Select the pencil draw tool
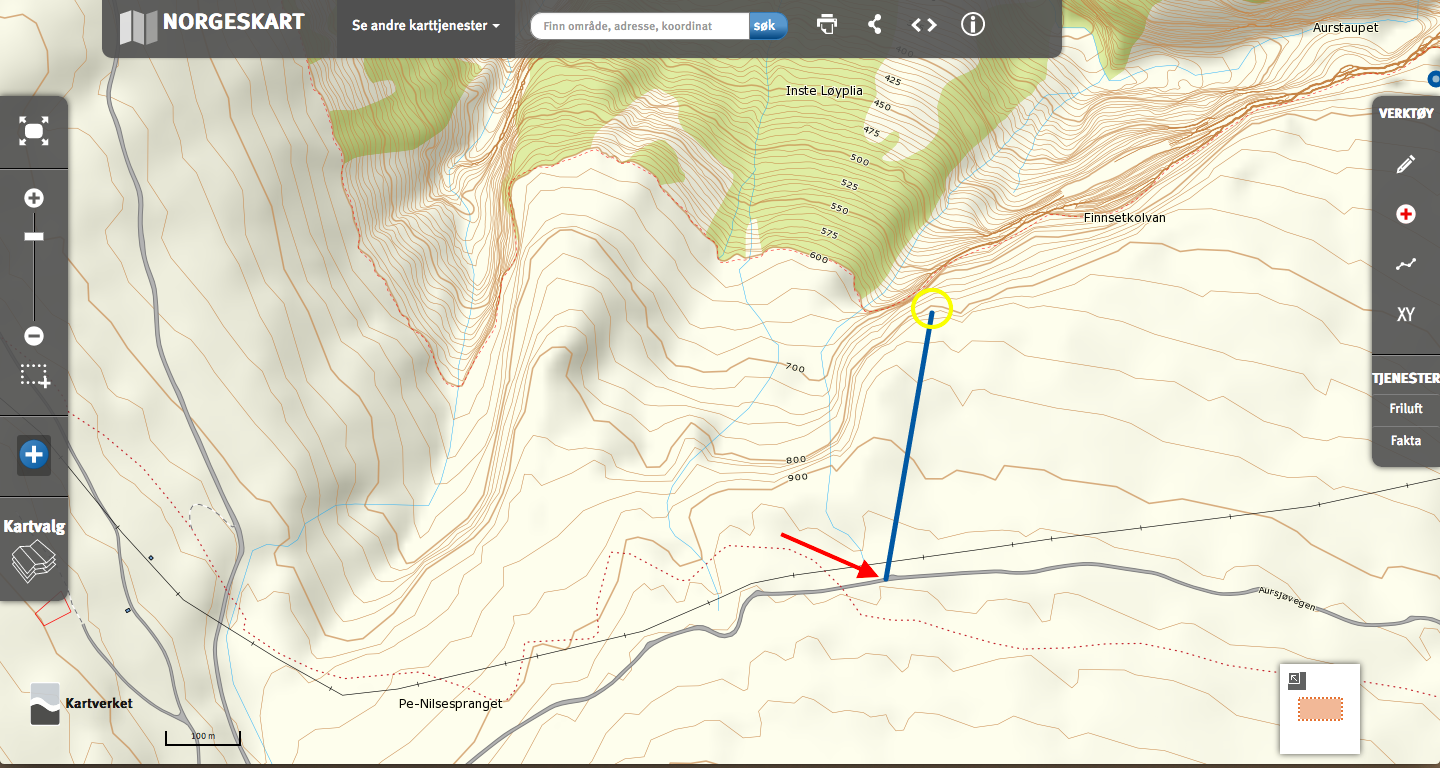This screenshot has width=1440, height=768. click(1406, 164)
